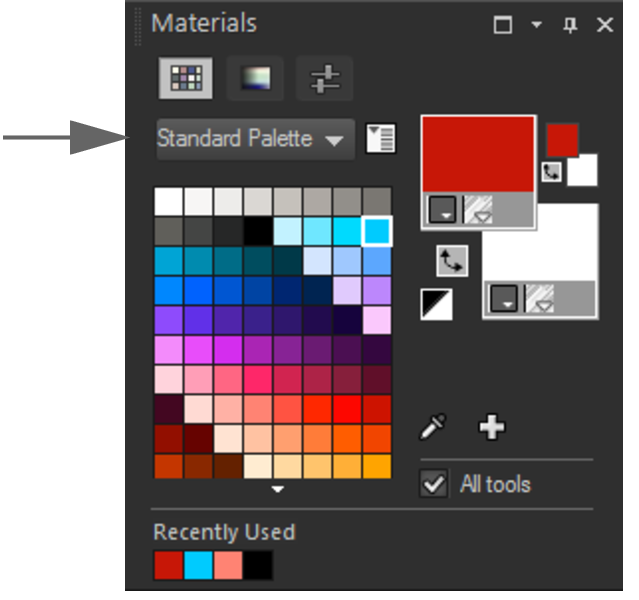Open the background material style dropdown
The height and width of the screenshot is (600, 639).
[x=504, y=299]
